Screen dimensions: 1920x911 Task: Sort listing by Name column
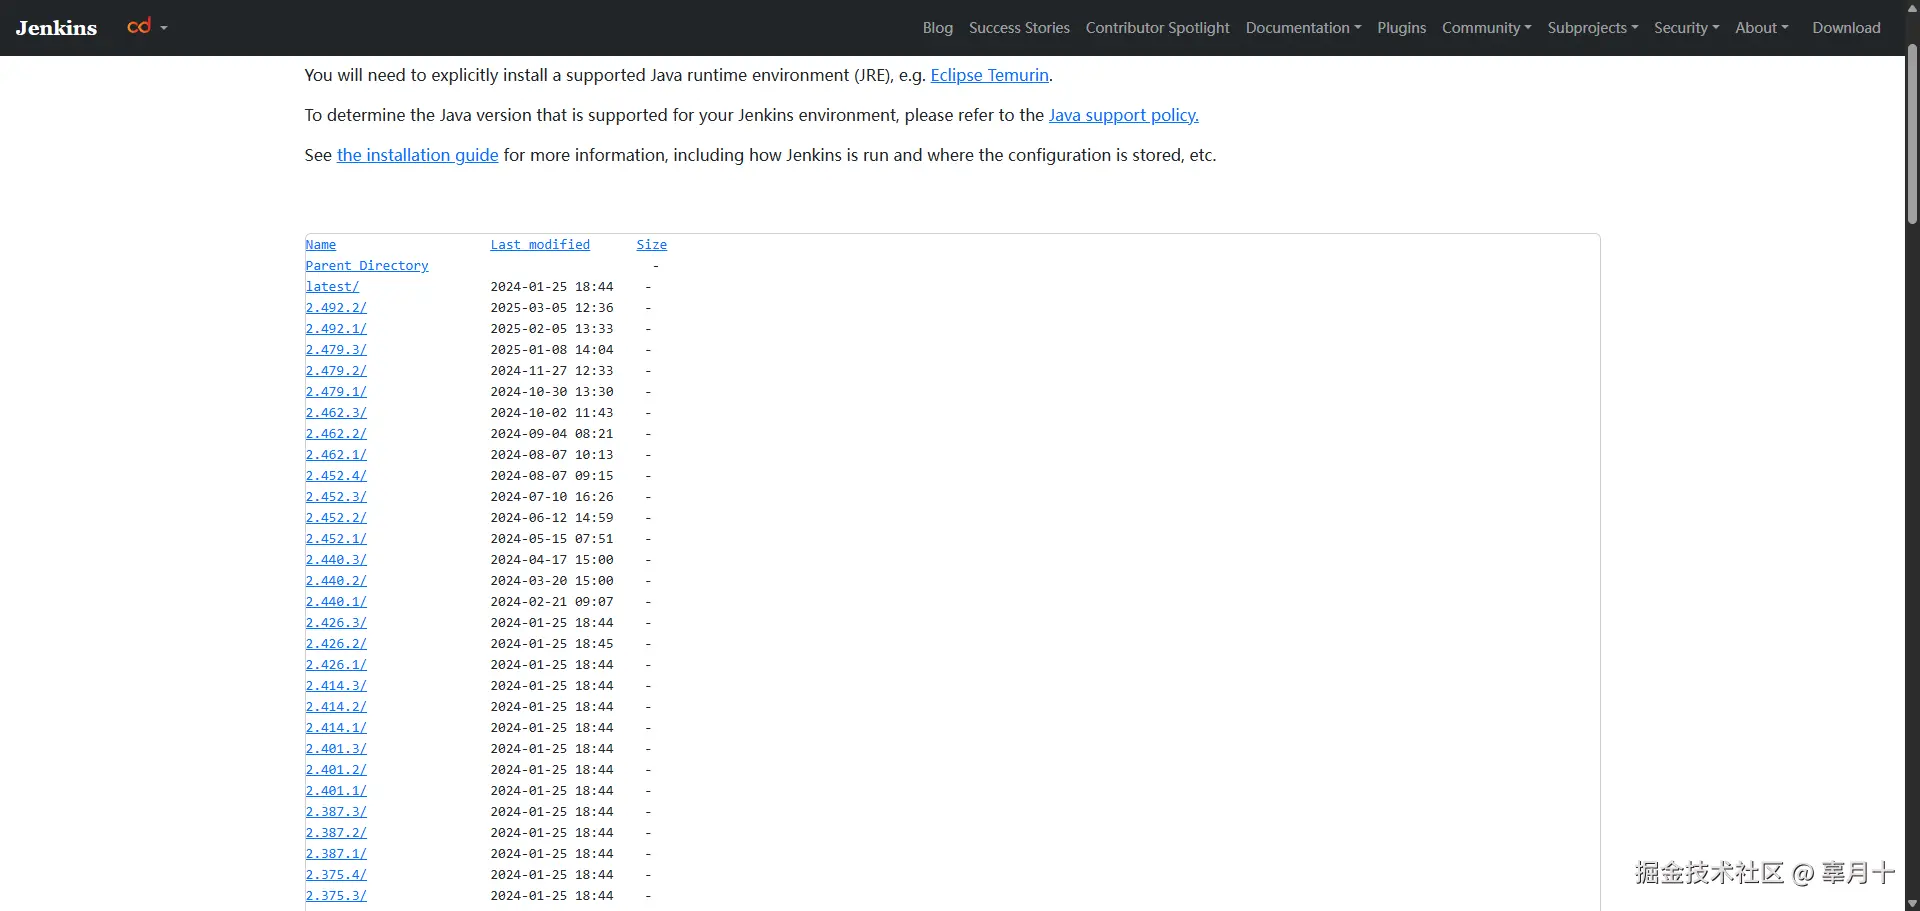point(321,245)
